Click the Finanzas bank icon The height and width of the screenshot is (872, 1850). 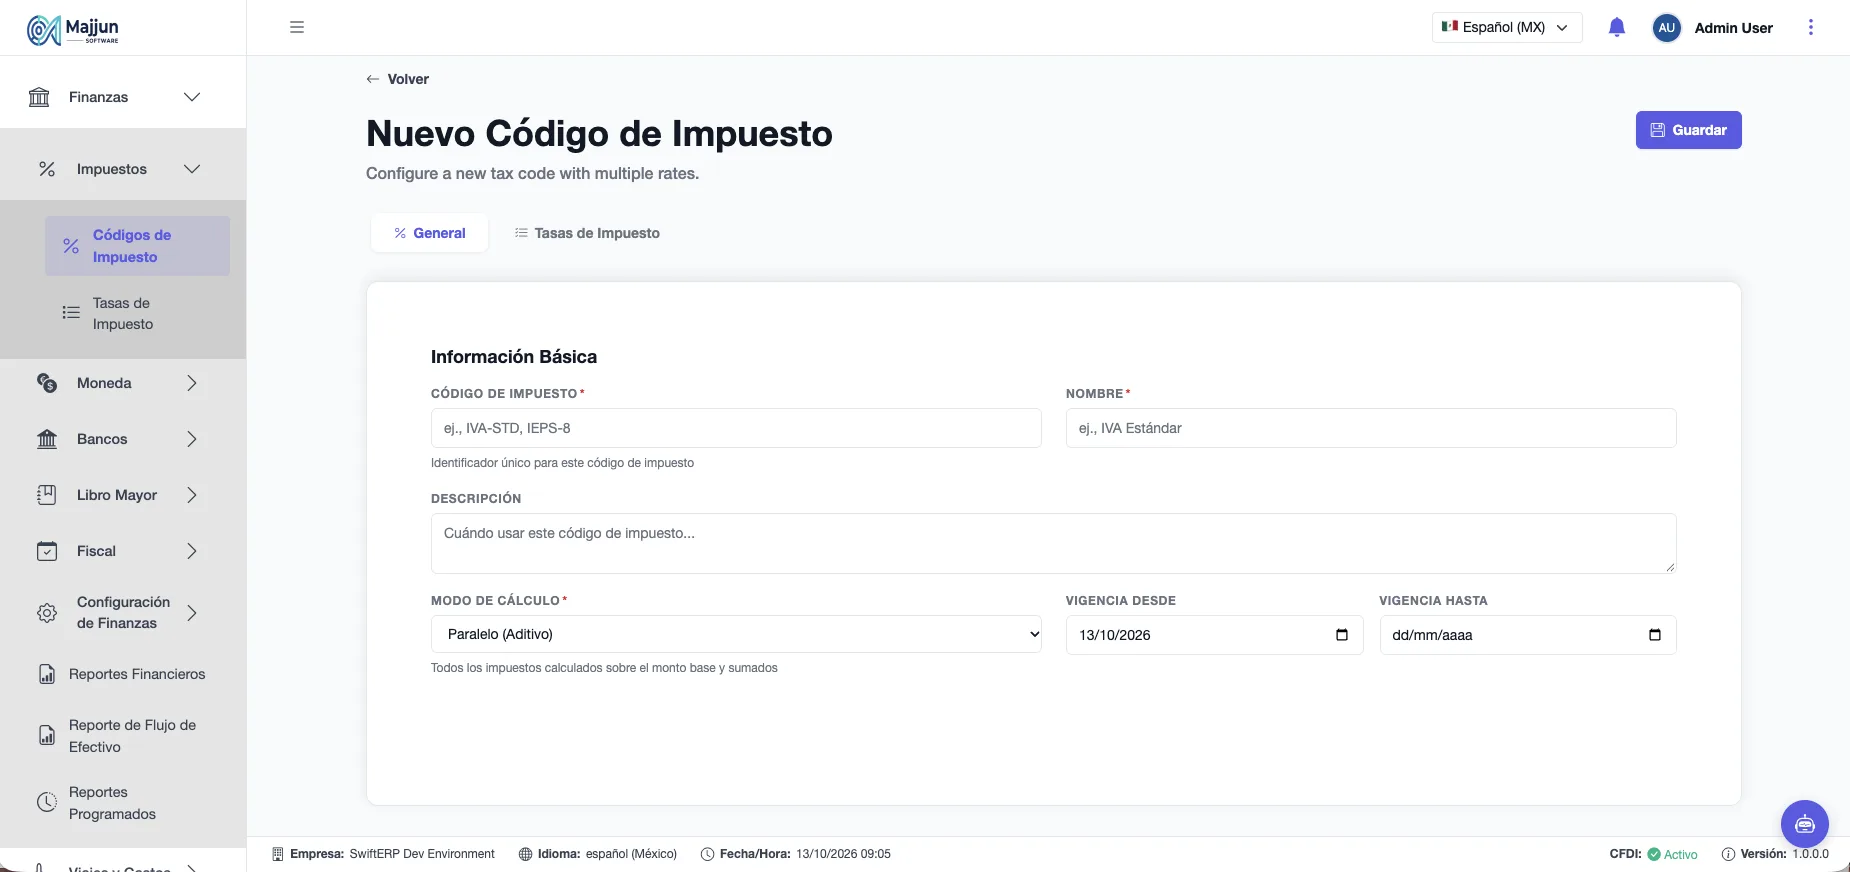pos(39,97)
